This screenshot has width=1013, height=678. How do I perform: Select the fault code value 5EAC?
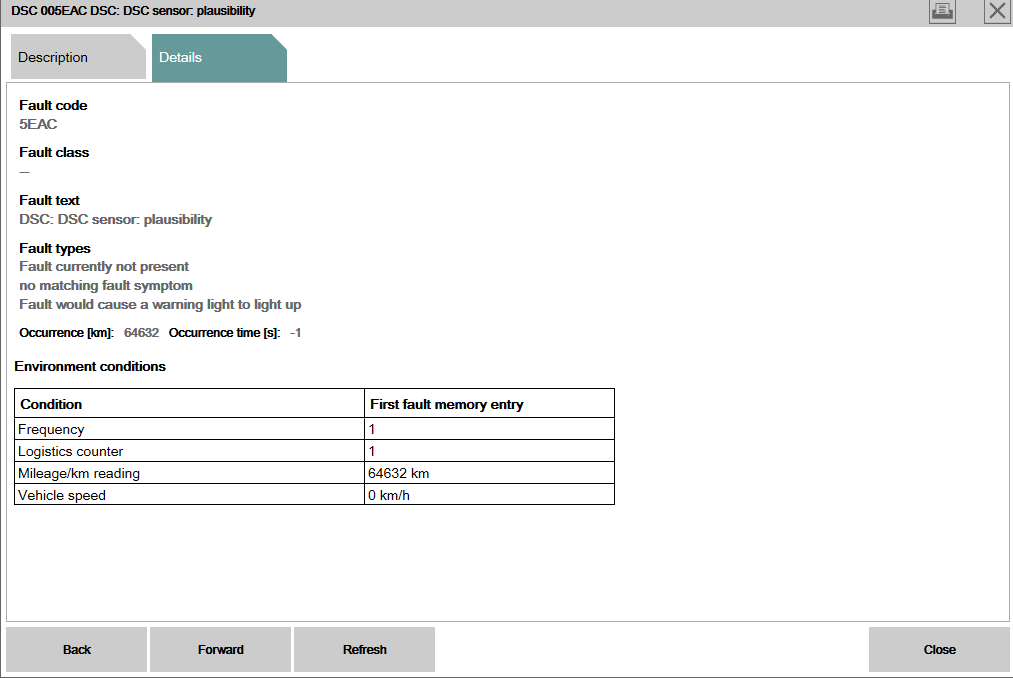(x=38, y=124)
